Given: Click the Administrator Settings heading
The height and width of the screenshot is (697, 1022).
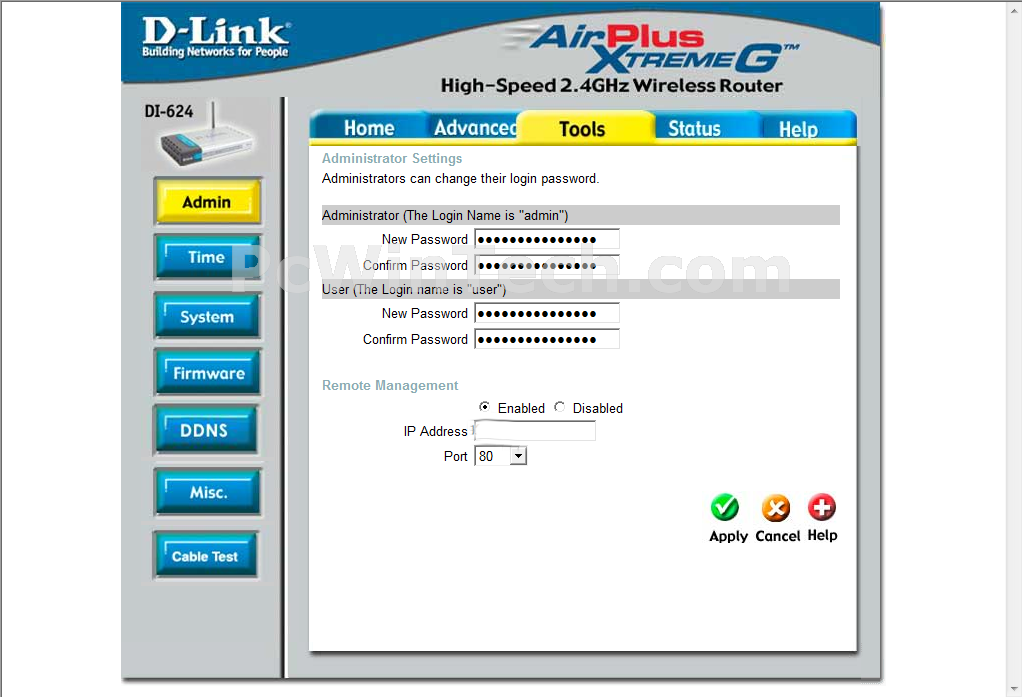Looking at the screenshot, I should coord(392,158).
